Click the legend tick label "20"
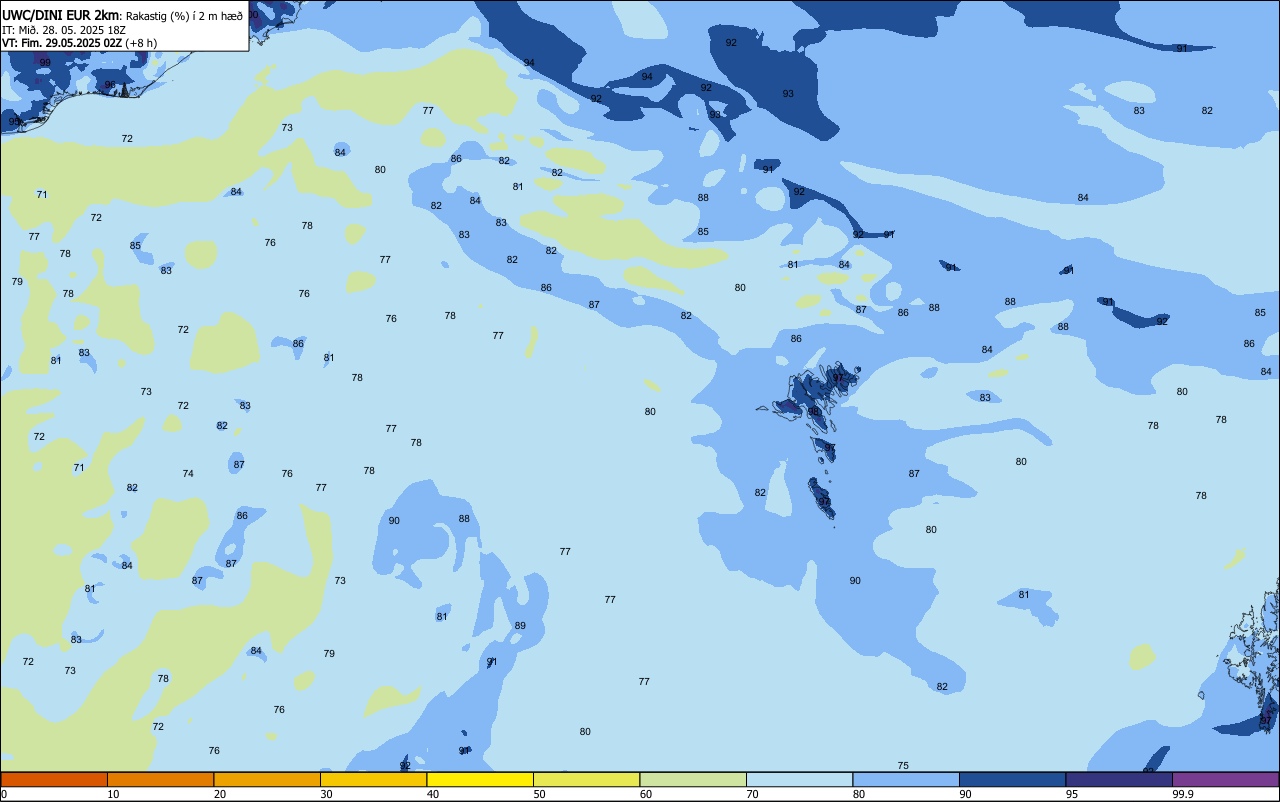 point(220,794)
